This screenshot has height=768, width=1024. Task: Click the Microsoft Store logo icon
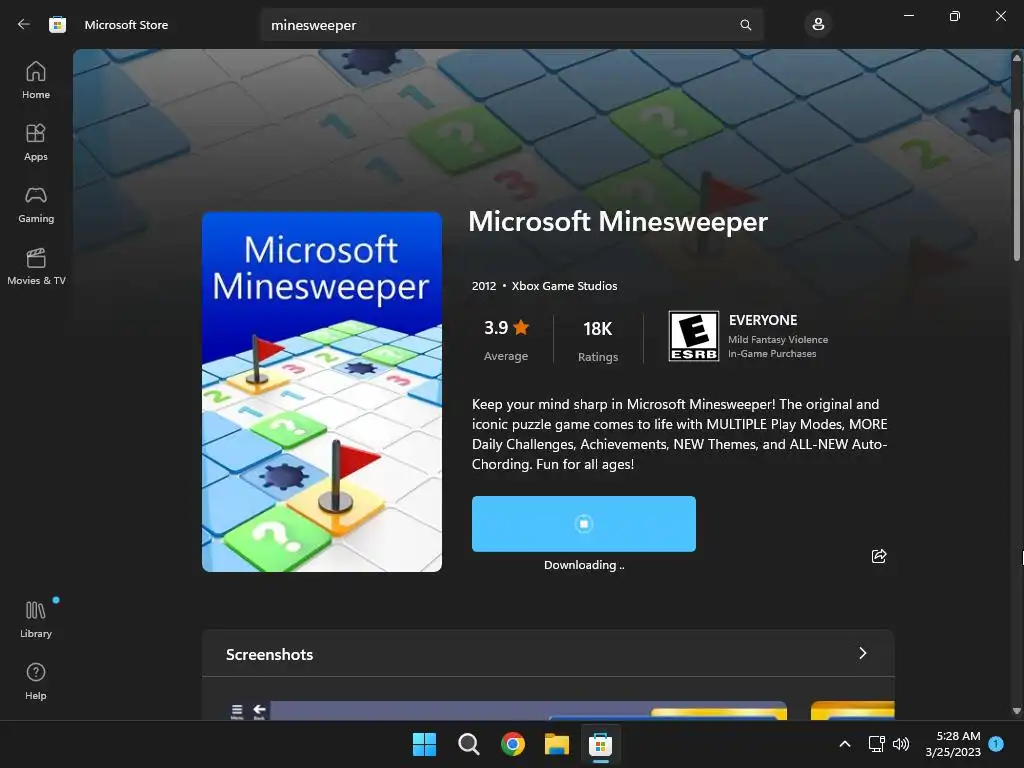pyautogui.click(x=57, y=25)
